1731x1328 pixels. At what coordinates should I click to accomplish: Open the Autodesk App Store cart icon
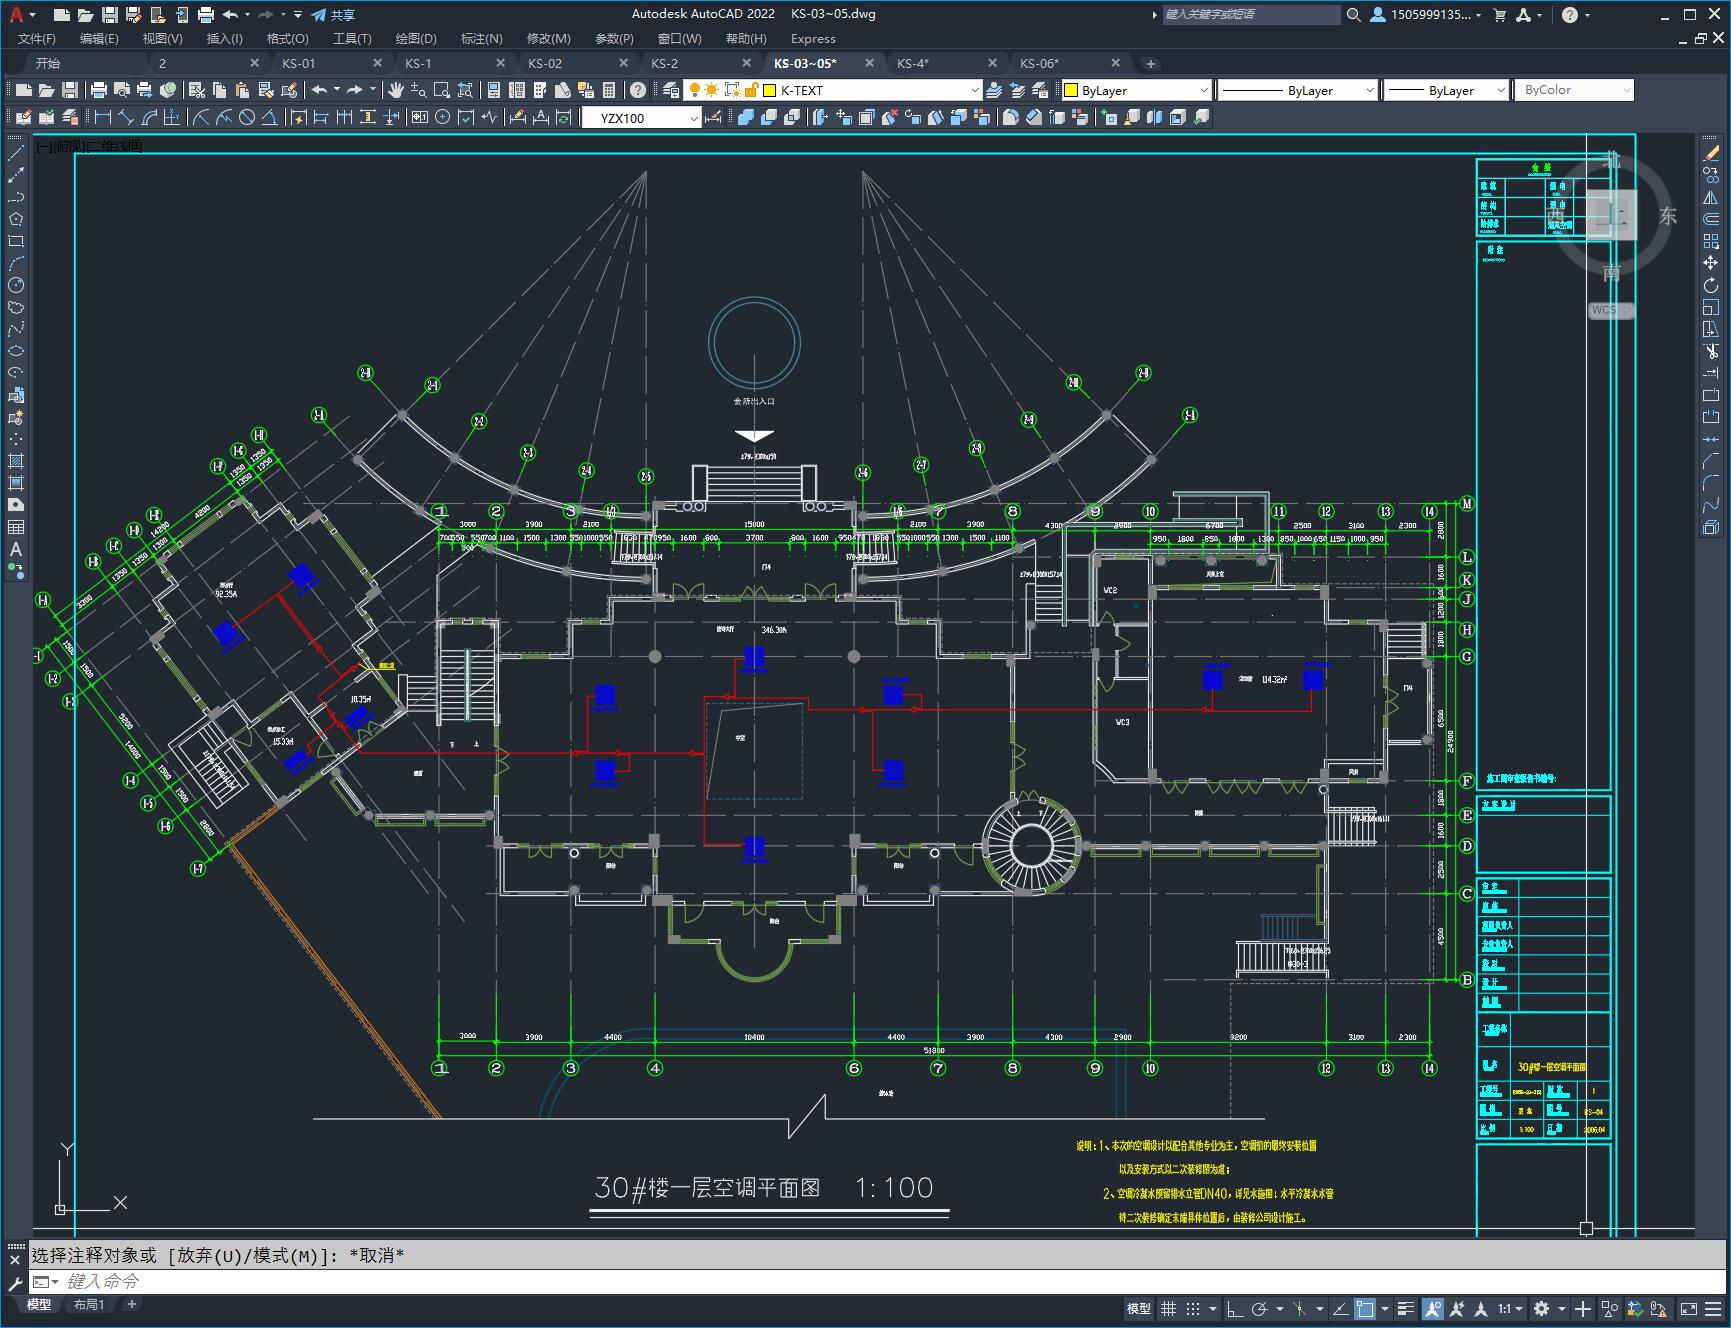point(1499,14)
